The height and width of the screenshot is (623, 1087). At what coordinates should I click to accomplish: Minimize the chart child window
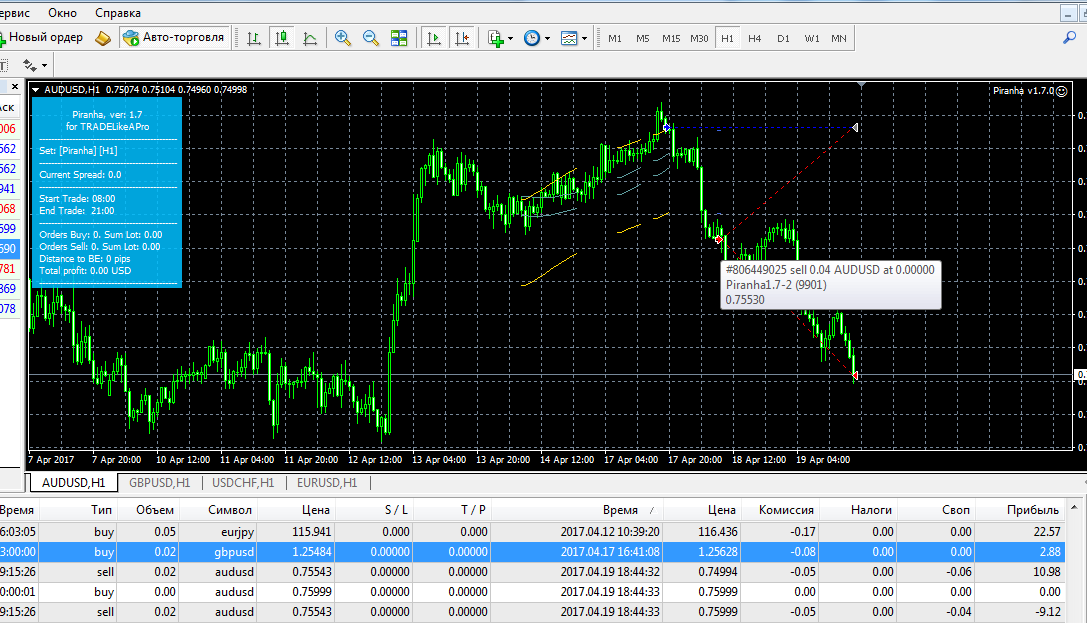tap(1068, 13)
